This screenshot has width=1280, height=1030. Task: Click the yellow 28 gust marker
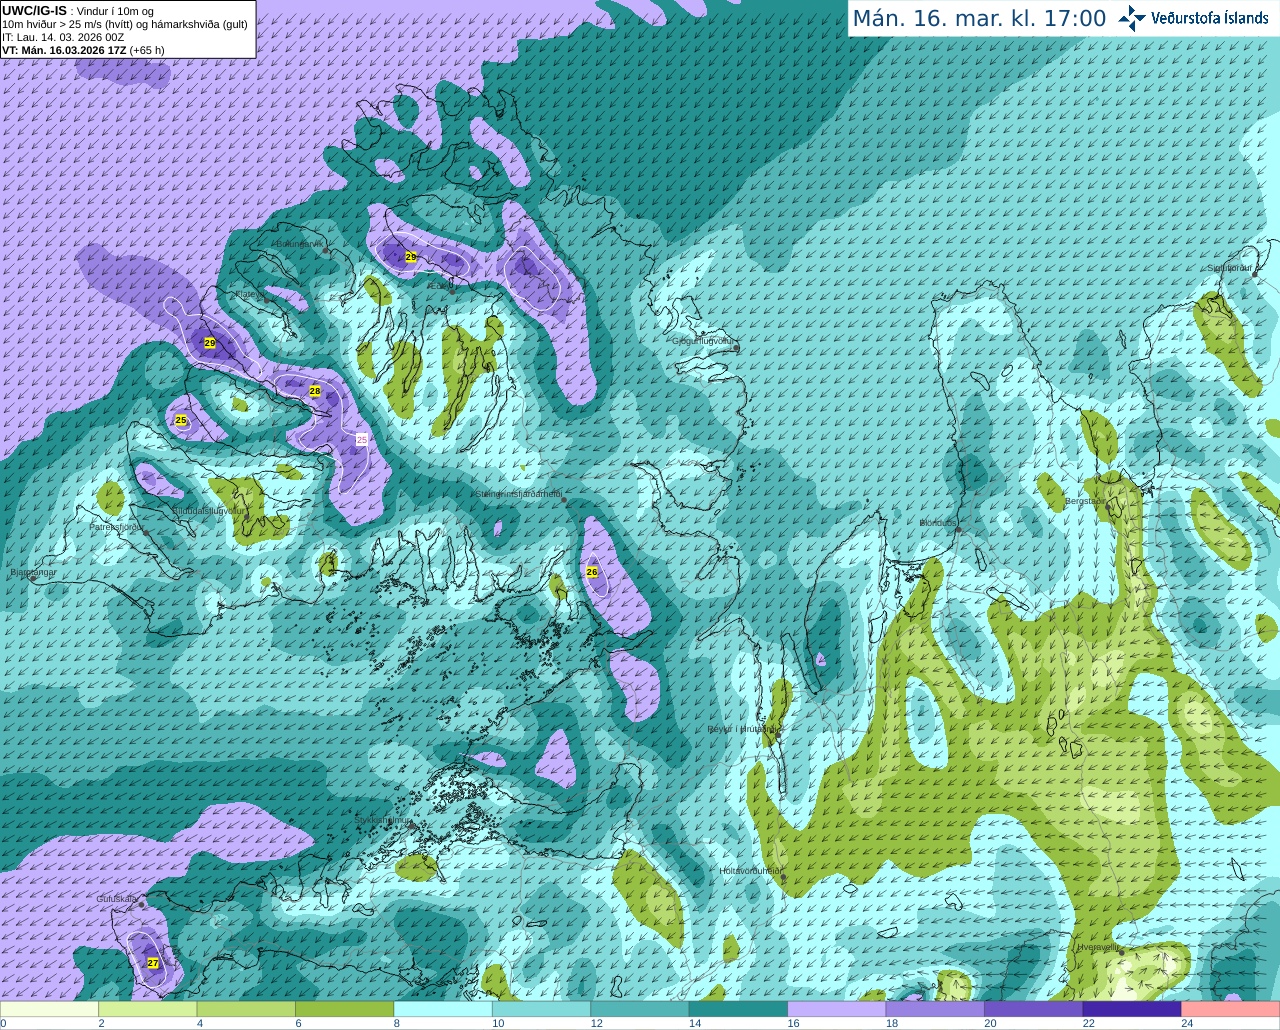tap(315, 391)
